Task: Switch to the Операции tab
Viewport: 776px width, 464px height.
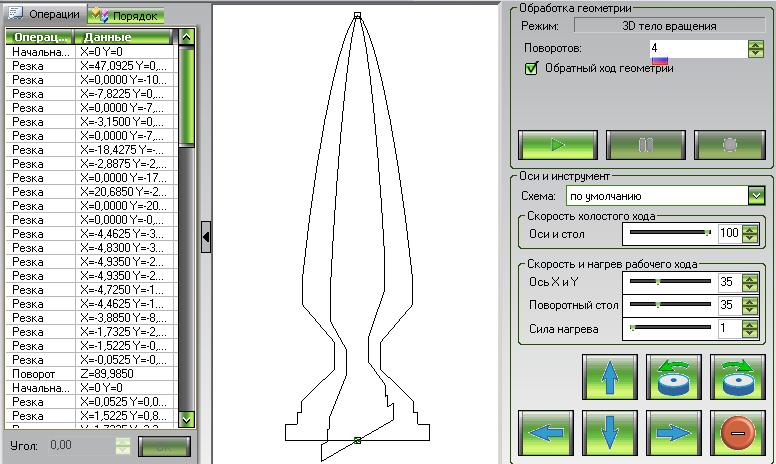Action: 46,14
